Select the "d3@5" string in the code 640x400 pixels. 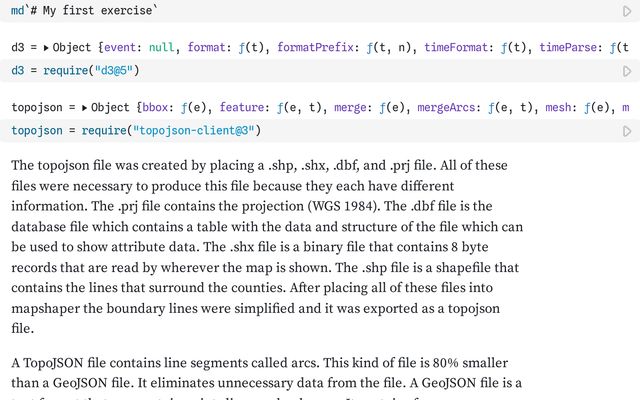click(x=112, y=71)
